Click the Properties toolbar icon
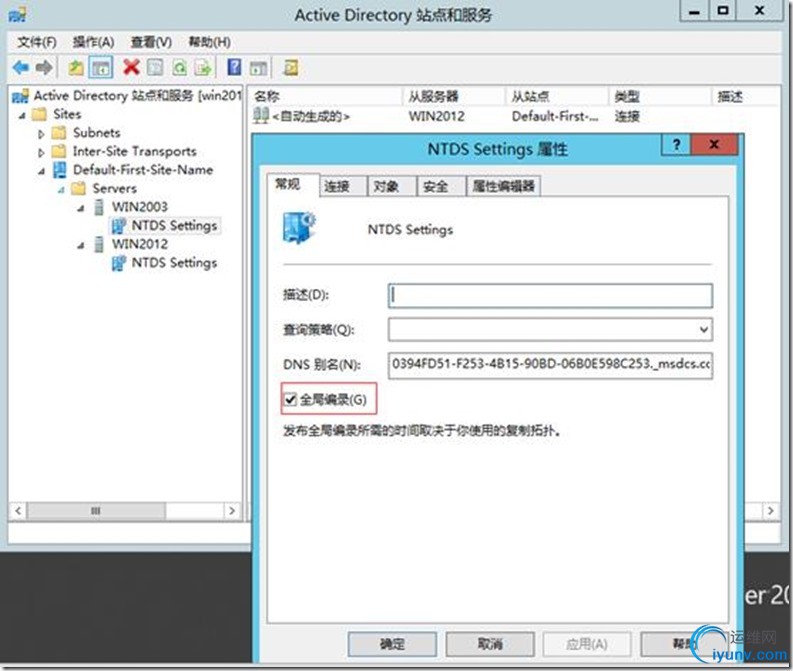Image resolution: width=793 pixels, height=671 pixels. pyautogui.click(x=155, y=67)
